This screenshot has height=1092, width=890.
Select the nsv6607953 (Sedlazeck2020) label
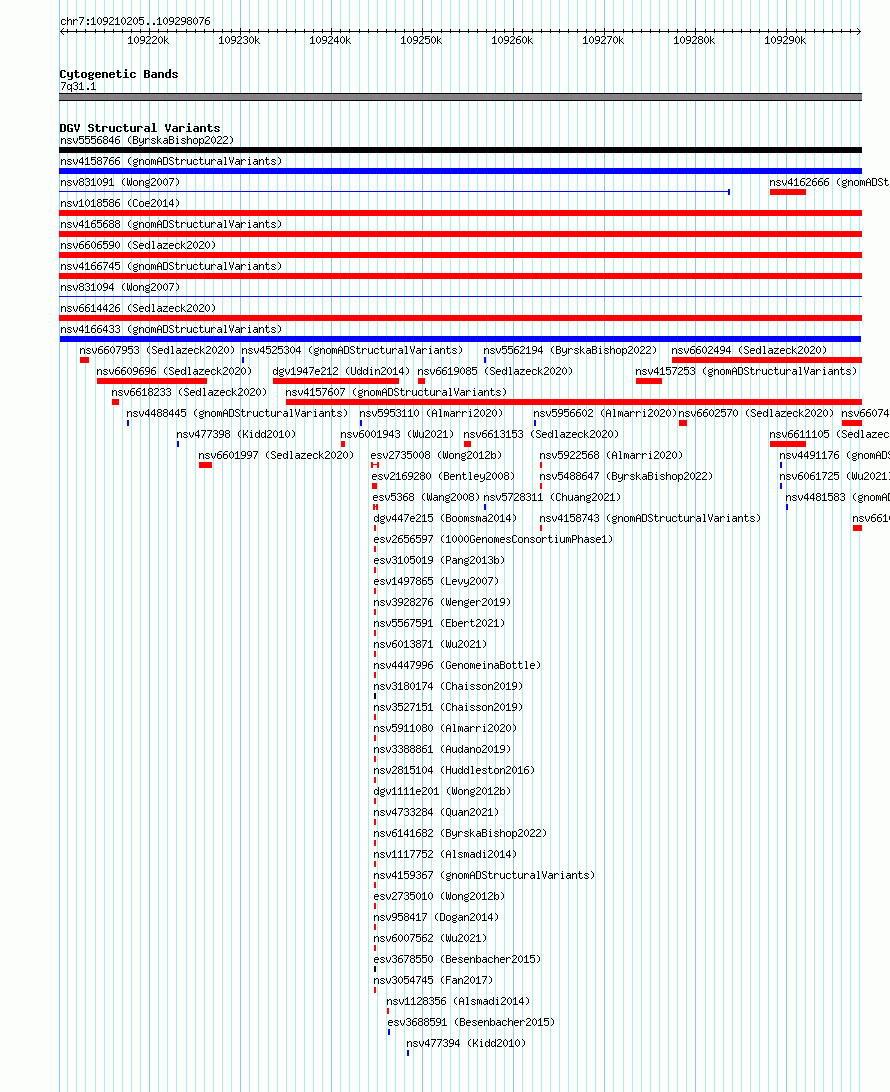[157, 350]
